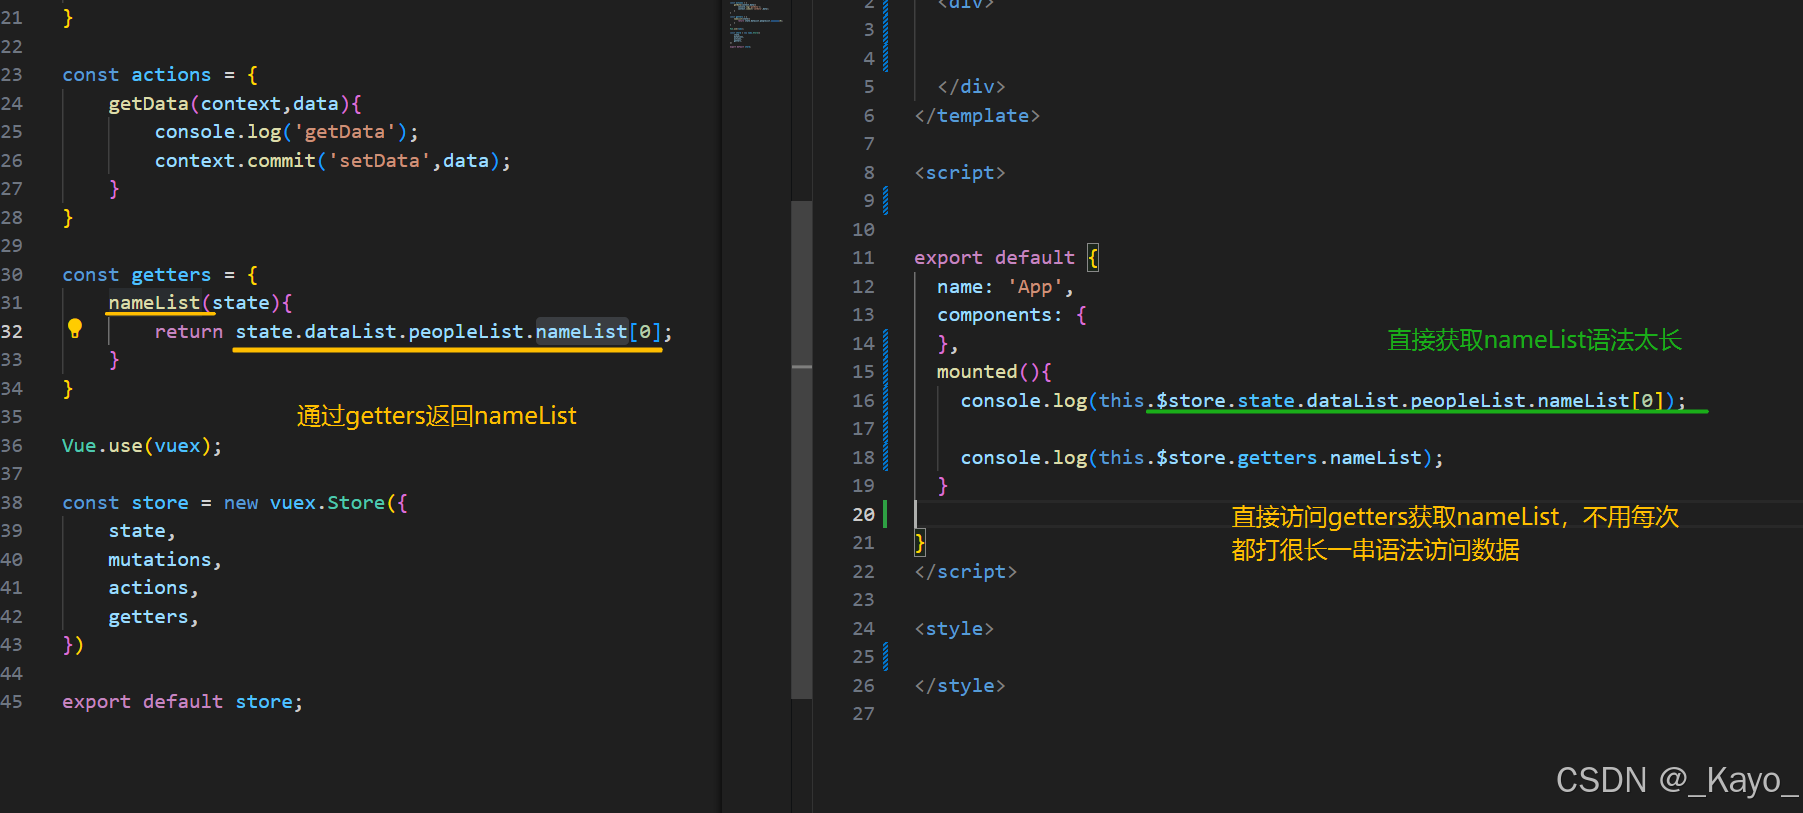Click 'export default {' in right editor
Screen dimensions: 1803x813
click(x=1007, y=258)
